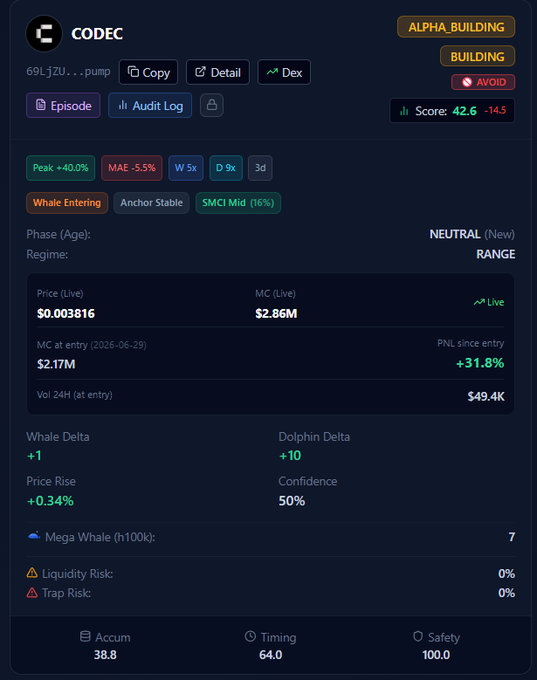This screenshot has width=537, height=680.
Task: Click the SMCI Mid (16%) tag
Action: tap(238, 203)
